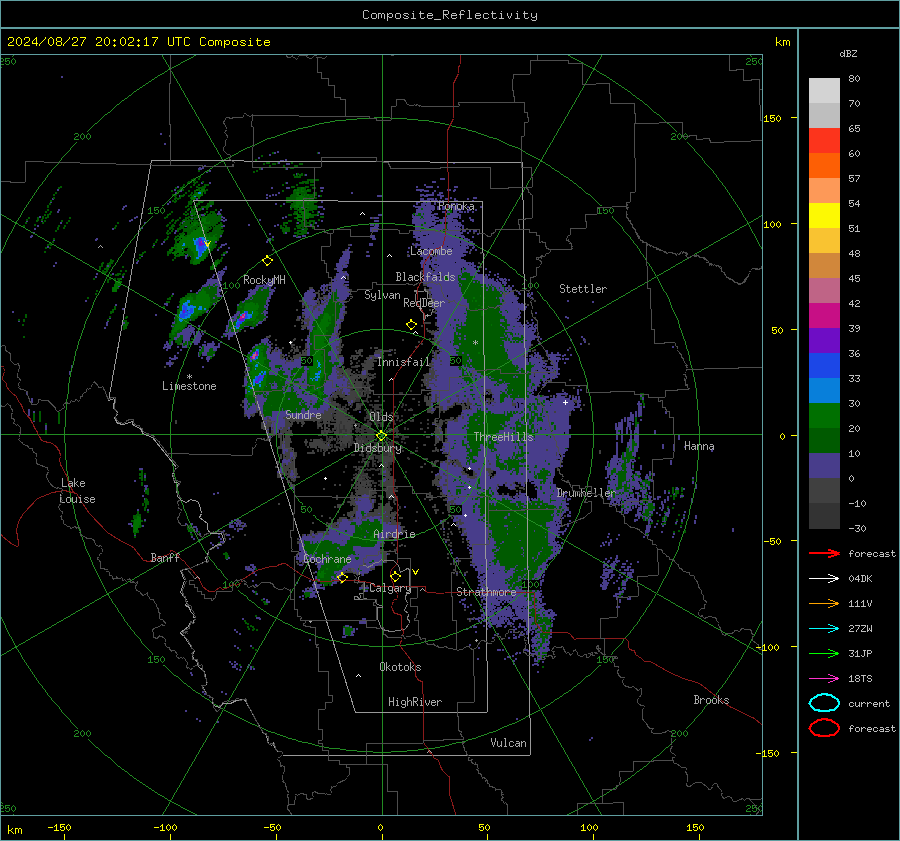Screen dimensions: 900x841
Task: Click the Innisfail city label
Action: (x=403, y=362)
